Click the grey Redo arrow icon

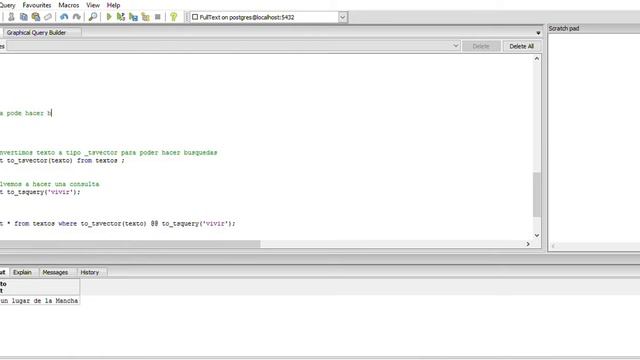(76, 17)
